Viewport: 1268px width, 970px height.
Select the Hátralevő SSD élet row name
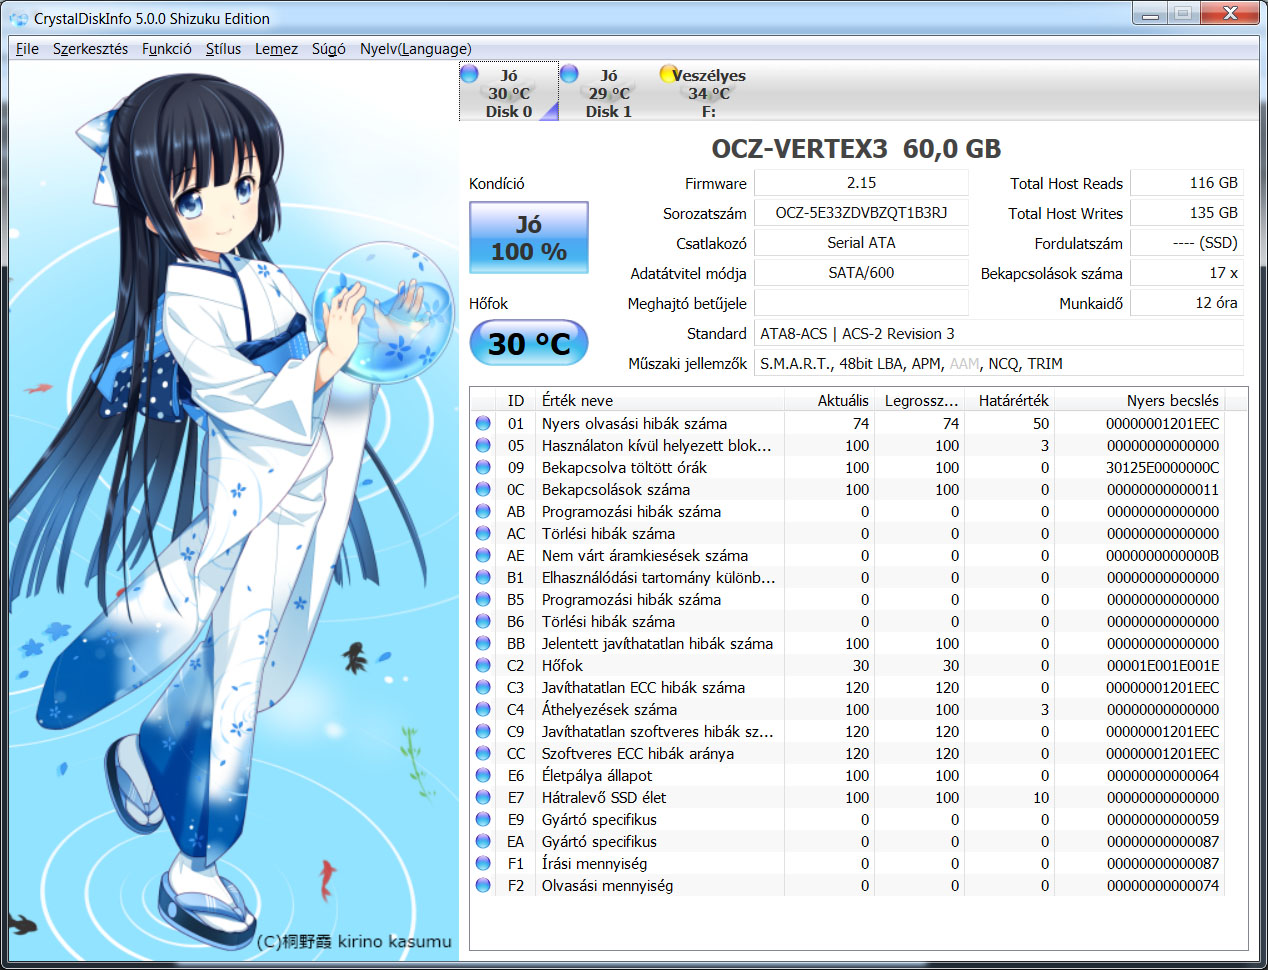(604, 797)
